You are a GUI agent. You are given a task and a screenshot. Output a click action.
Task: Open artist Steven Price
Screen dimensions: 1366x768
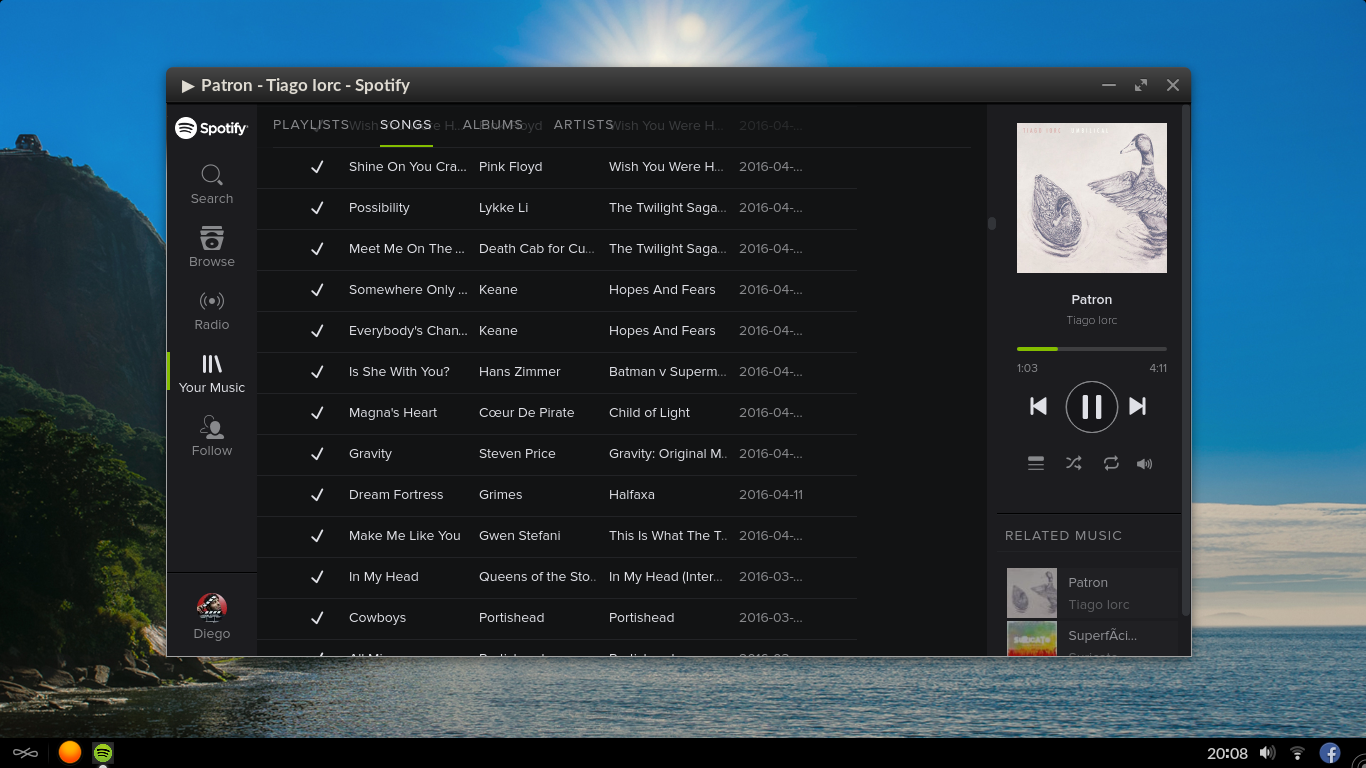pos(517,454)
